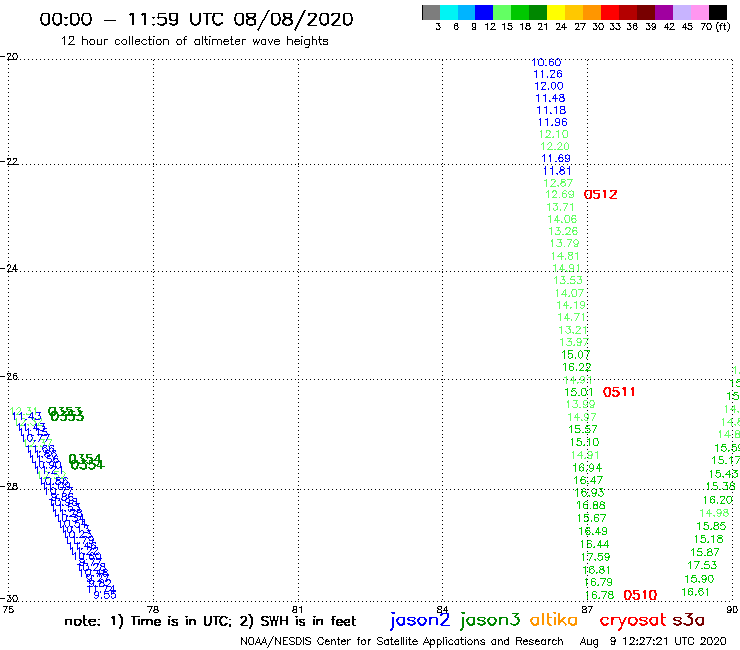Click the 16.20 wave height value
This screenshot has width=740, height=650.
[x=718, y=500]
